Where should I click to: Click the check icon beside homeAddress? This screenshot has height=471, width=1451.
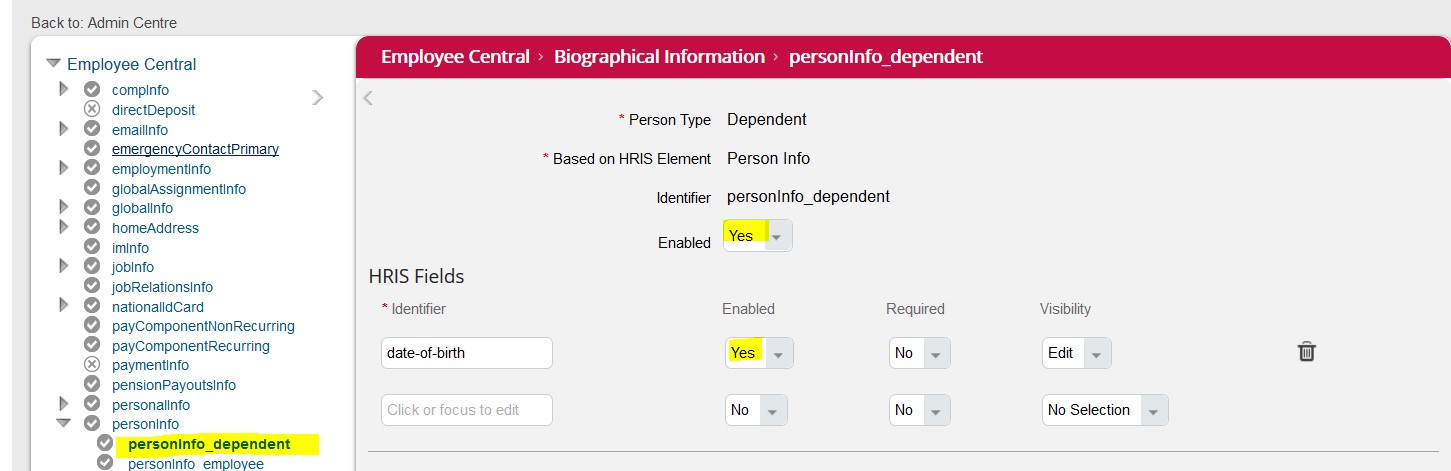pos(92,228)
